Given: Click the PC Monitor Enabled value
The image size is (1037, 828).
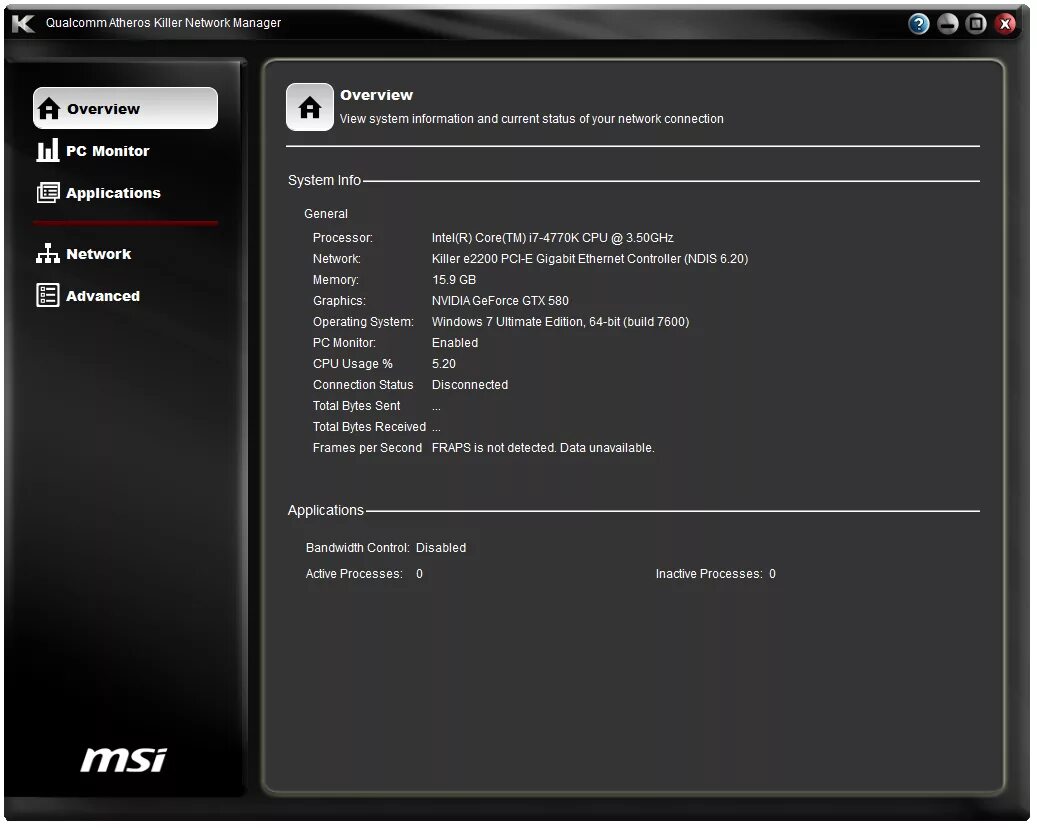Looking at the screenshot, I should point(454,343).
